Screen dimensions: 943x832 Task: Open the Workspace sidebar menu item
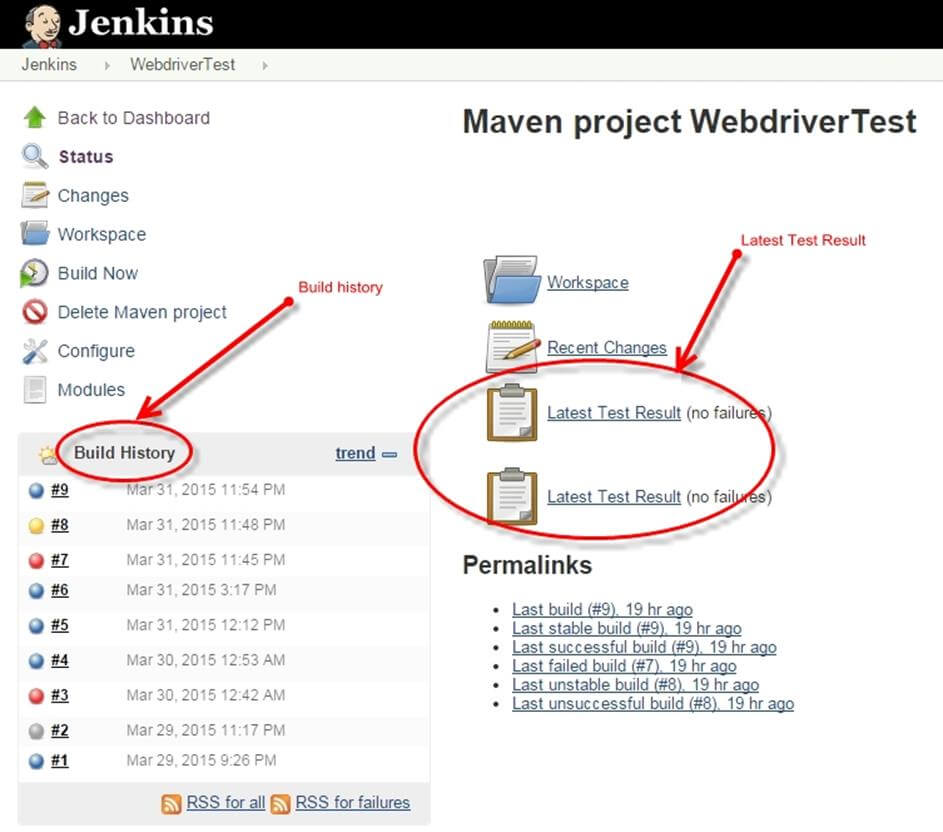tap(101, 234)
